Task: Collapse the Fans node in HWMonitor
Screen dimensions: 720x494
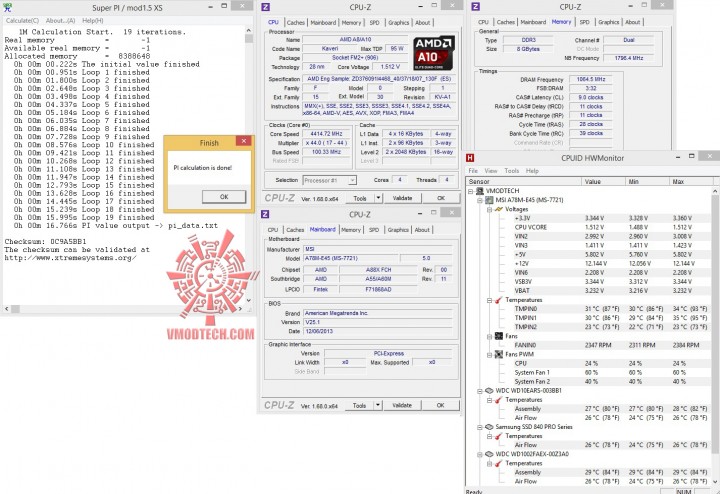Action: coord(489,337)
